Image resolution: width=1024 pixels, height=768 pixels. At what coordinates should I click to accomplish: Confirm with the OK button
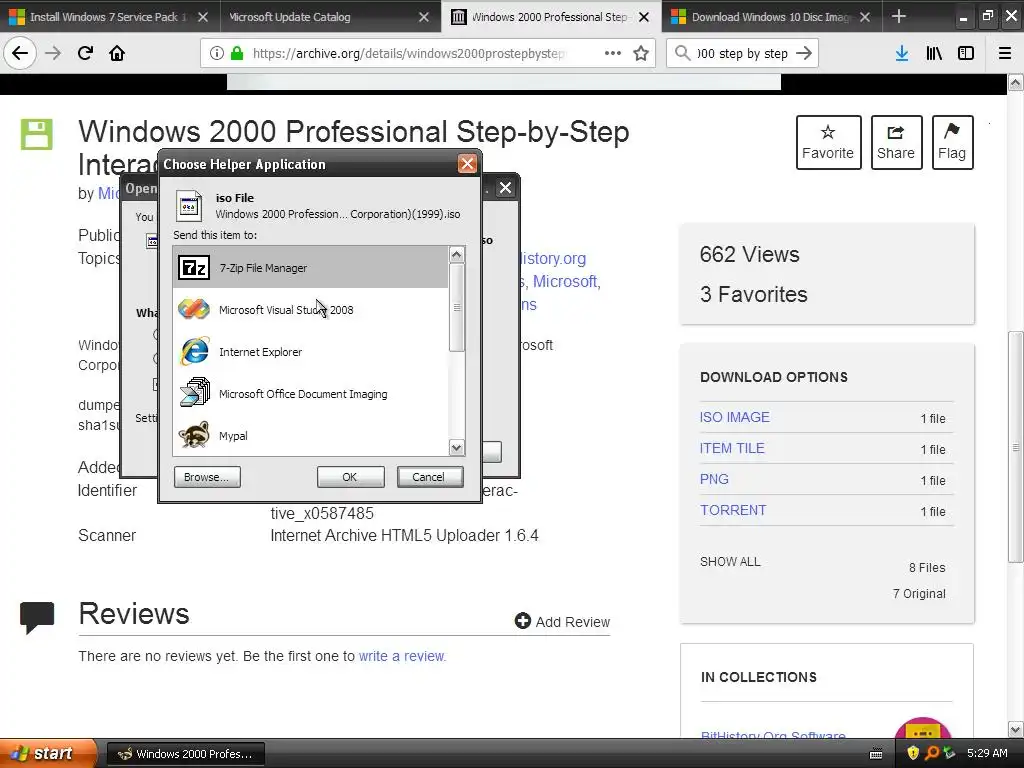pyautogui.click(x=350, y=477)
